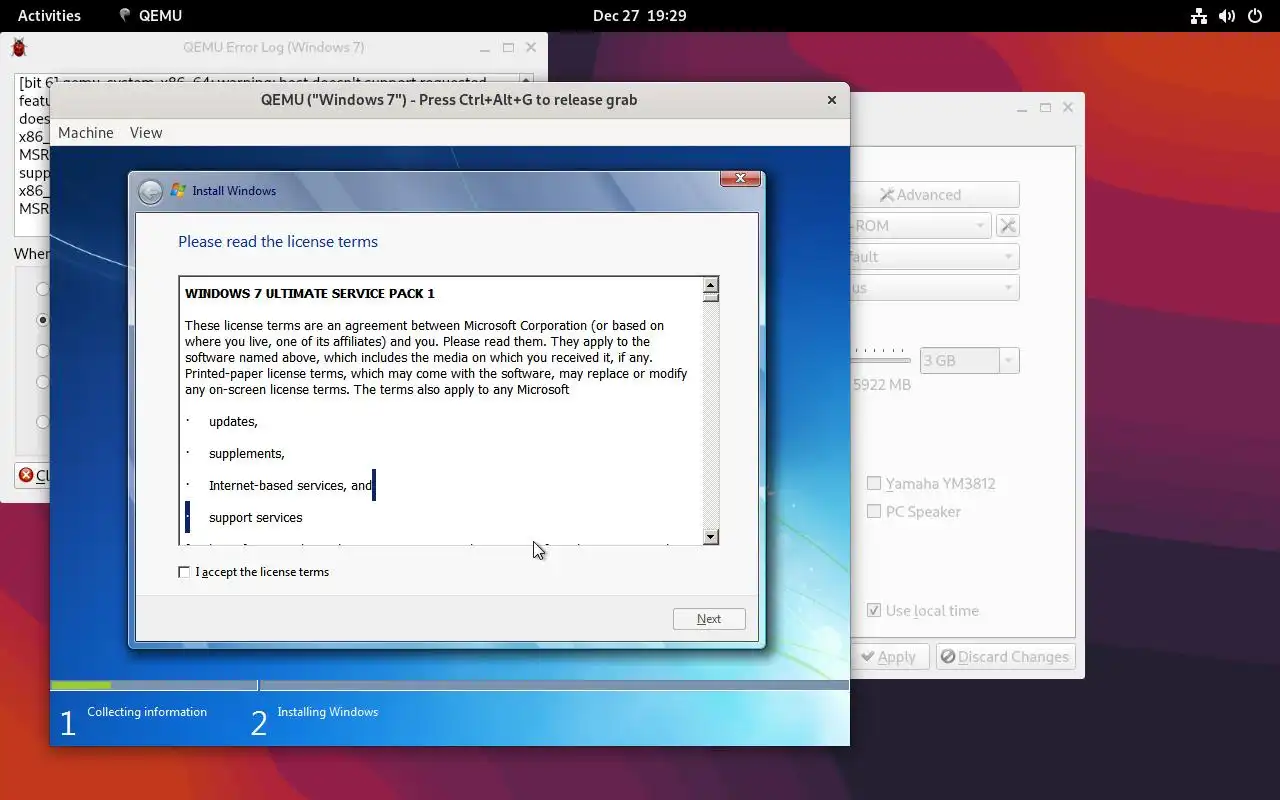Open the volume icon in top bar
Image resolution: width=1280 pixels, height=800 pixels.
pyautogui.click(x=1227, y=15)
